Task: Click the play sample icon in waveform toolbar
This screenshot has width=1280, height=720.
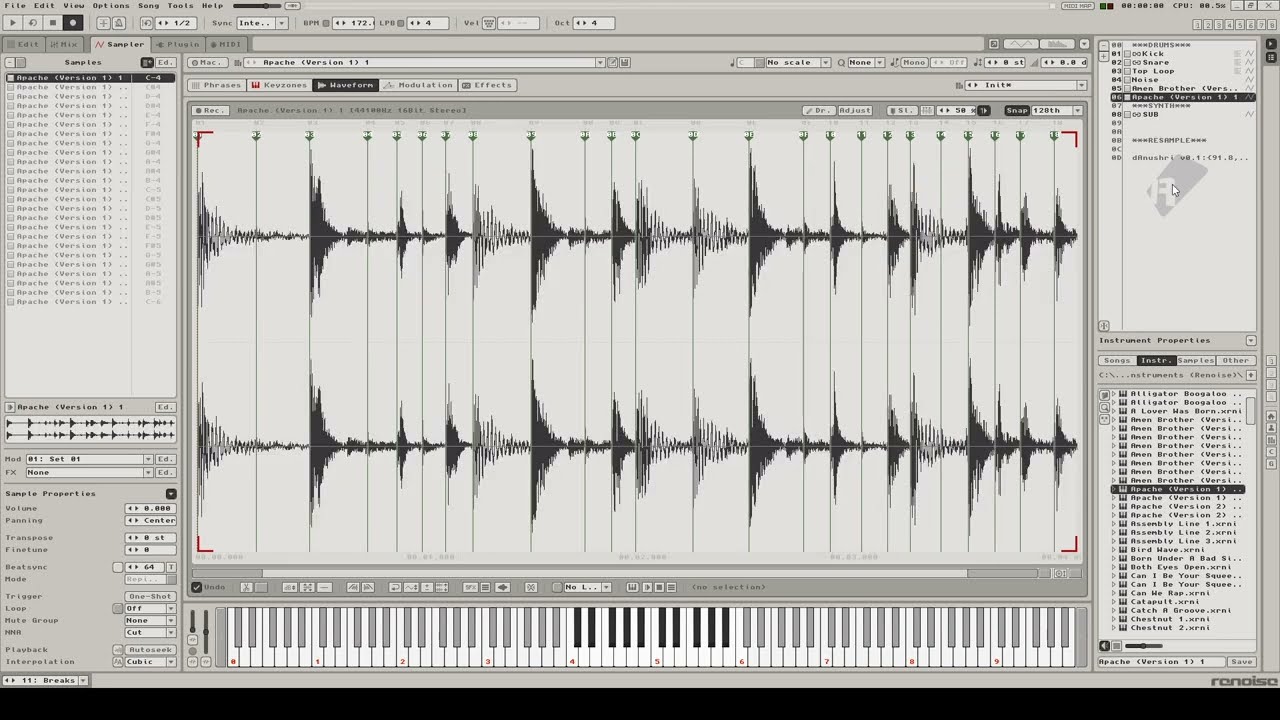Action: pos(646,587)
